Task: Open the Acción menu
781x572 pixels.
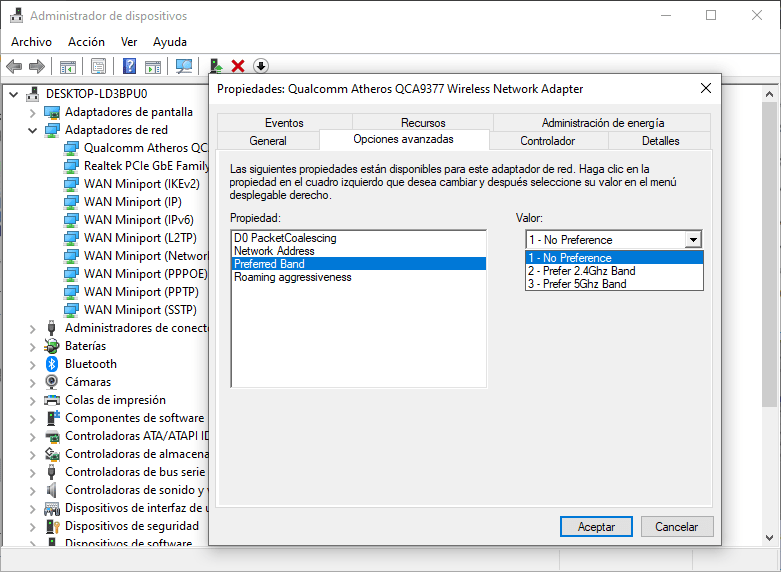Action: coord(86,42)
